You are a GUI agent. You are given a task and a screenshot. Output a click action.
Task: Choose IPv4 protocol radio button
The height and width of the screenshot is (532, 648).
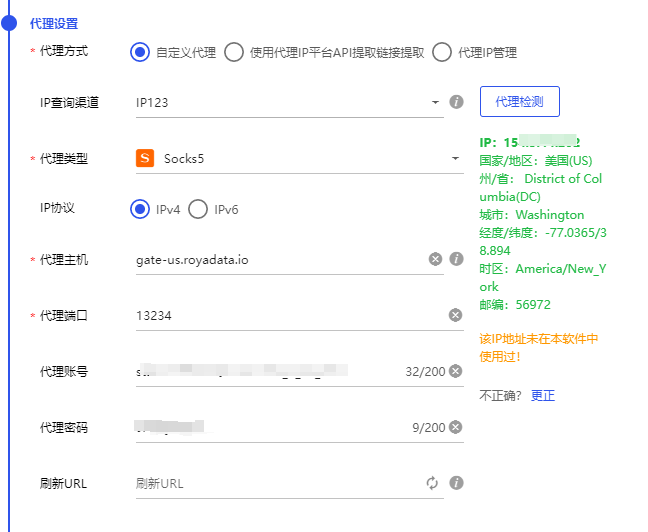(x=139, y=209)
